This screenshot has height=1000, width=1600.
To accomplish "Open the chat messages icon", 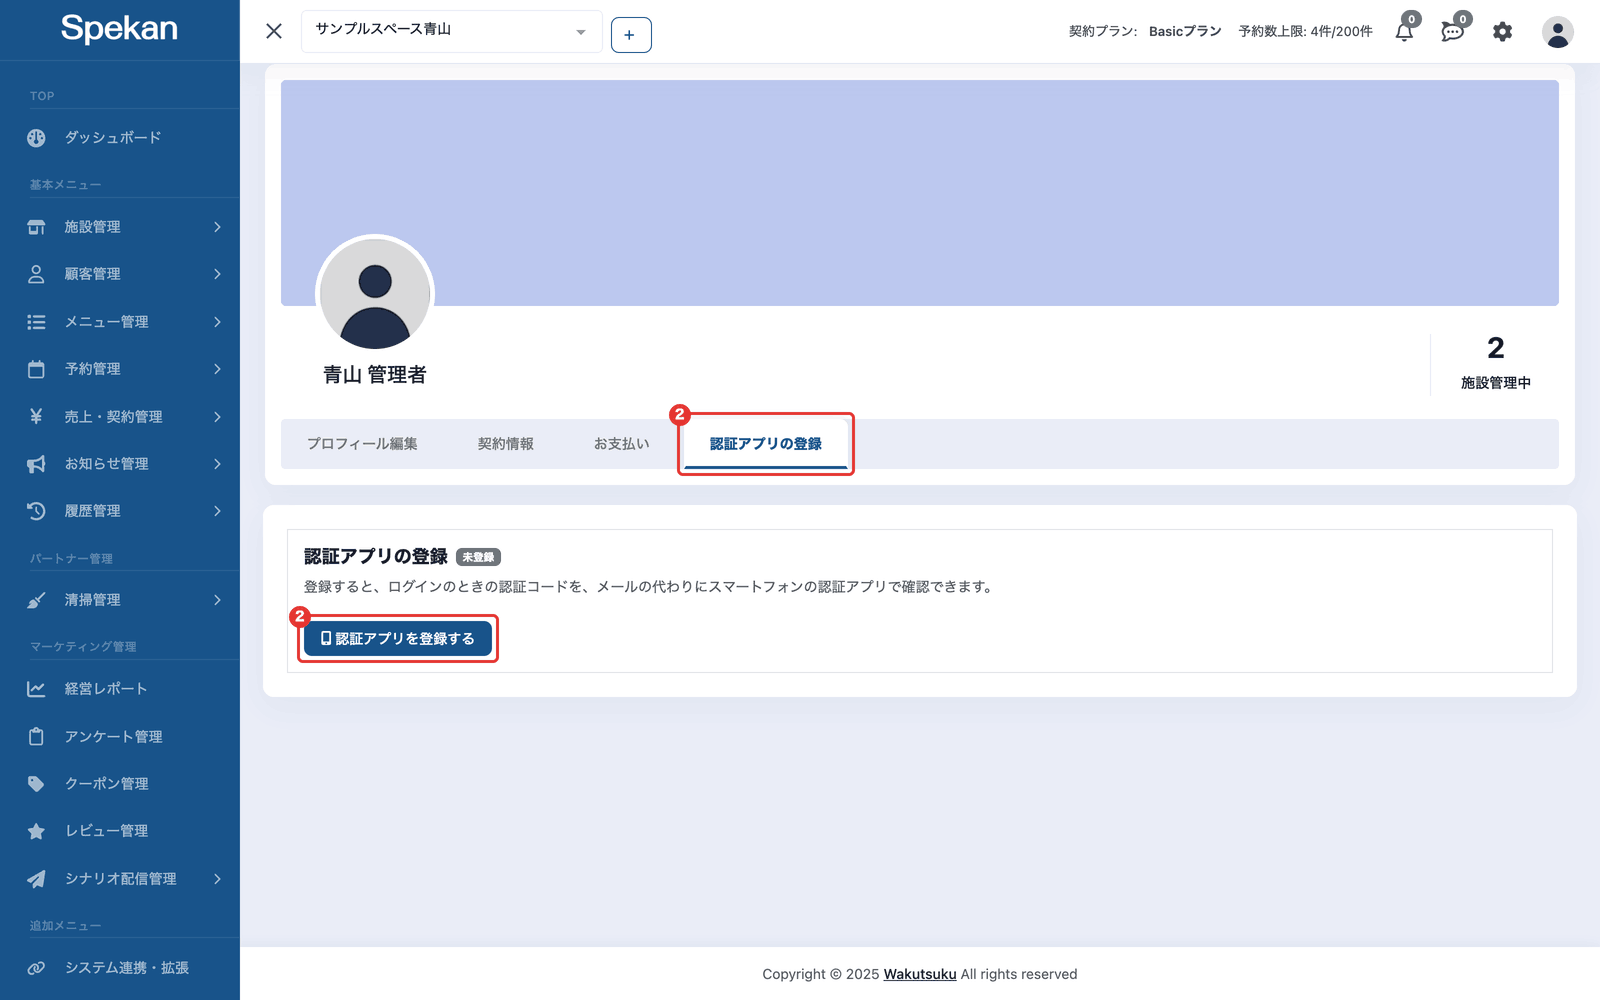I will pyautogui.click(x=1452, y=32).
